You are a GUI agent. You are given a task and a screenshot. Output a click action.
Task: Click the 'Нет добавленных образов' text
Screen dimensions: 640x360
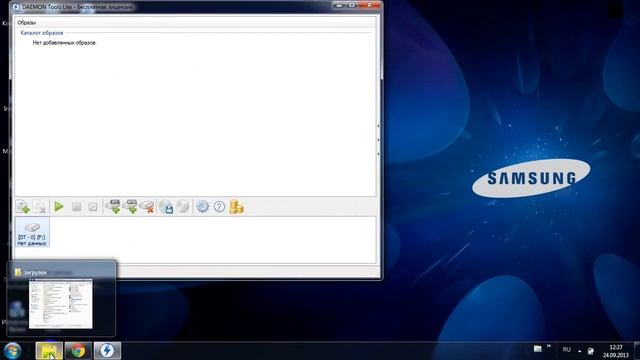[x=64, y=42]
